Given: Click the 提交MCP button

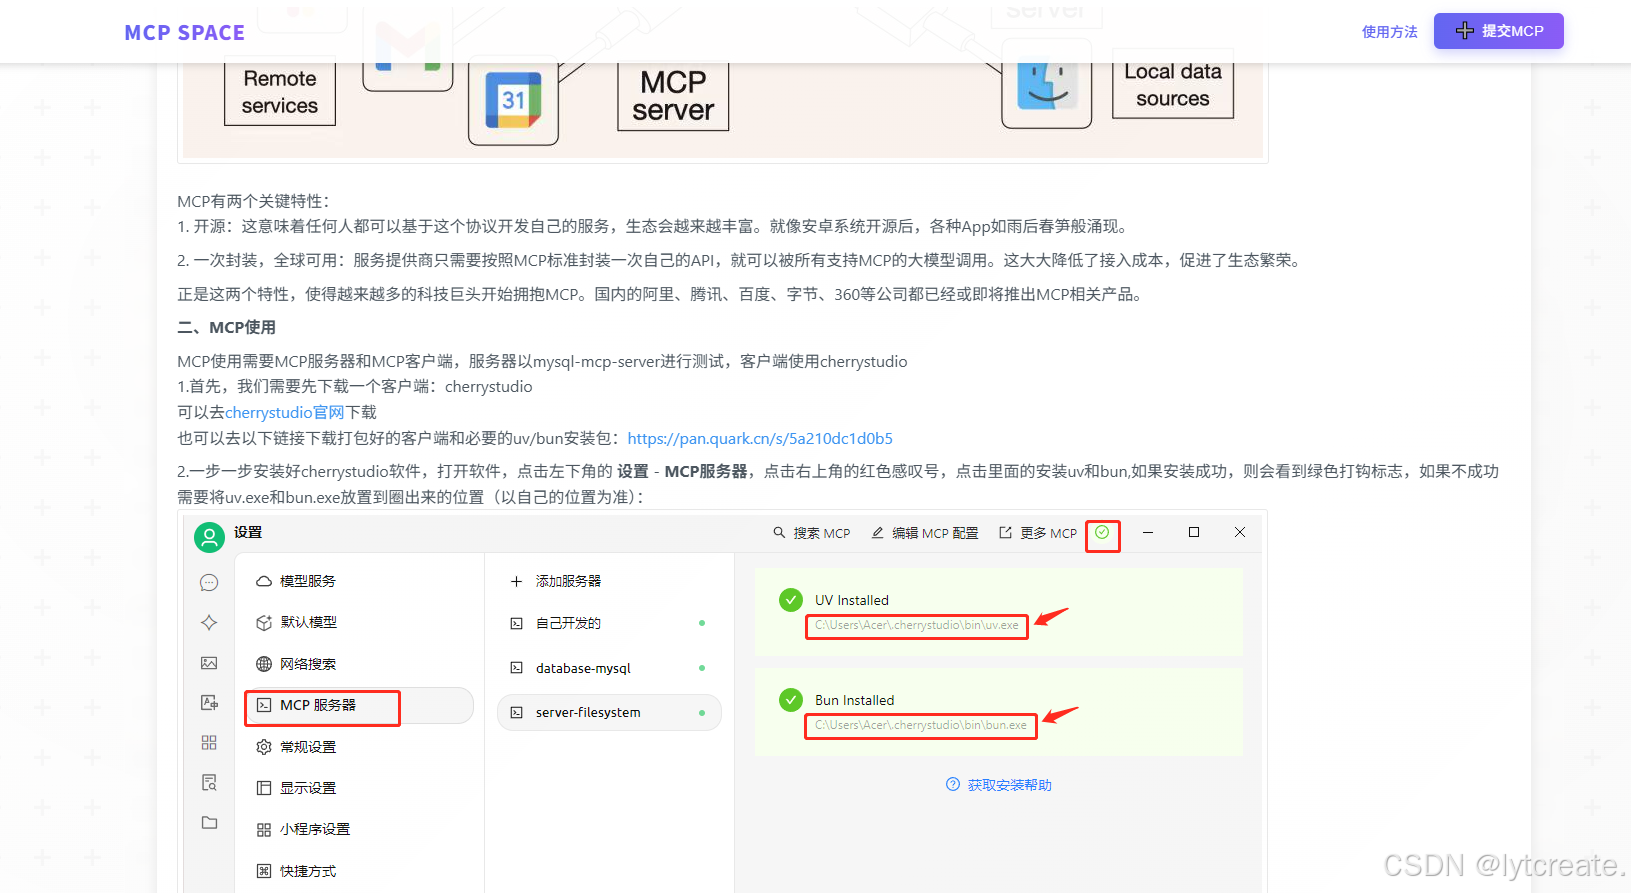Looking at the screenshot, I should (1498, 31).
